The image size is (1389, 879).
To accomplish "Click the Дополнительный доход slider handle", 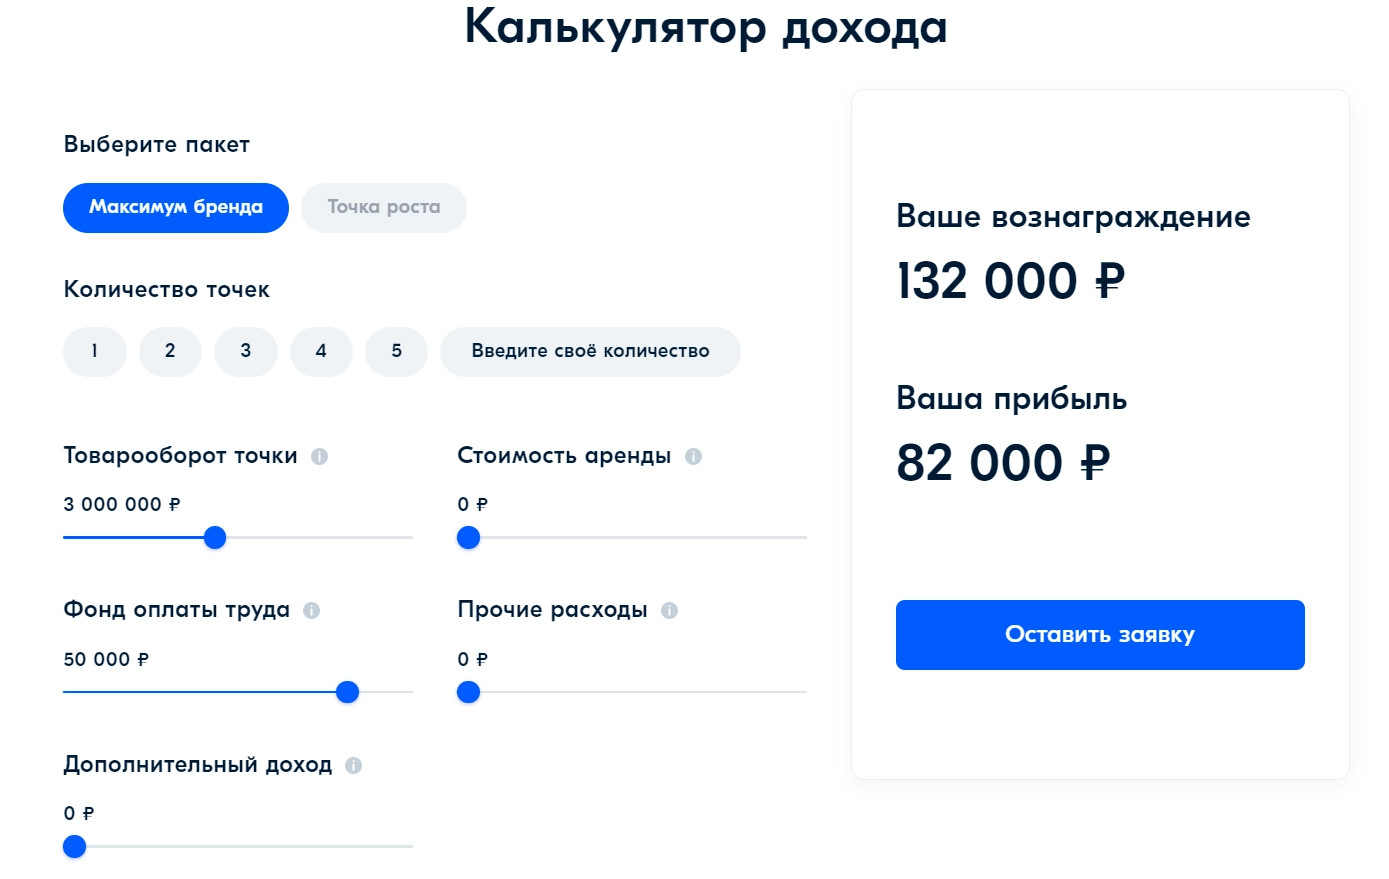I will tap(74, 847).
